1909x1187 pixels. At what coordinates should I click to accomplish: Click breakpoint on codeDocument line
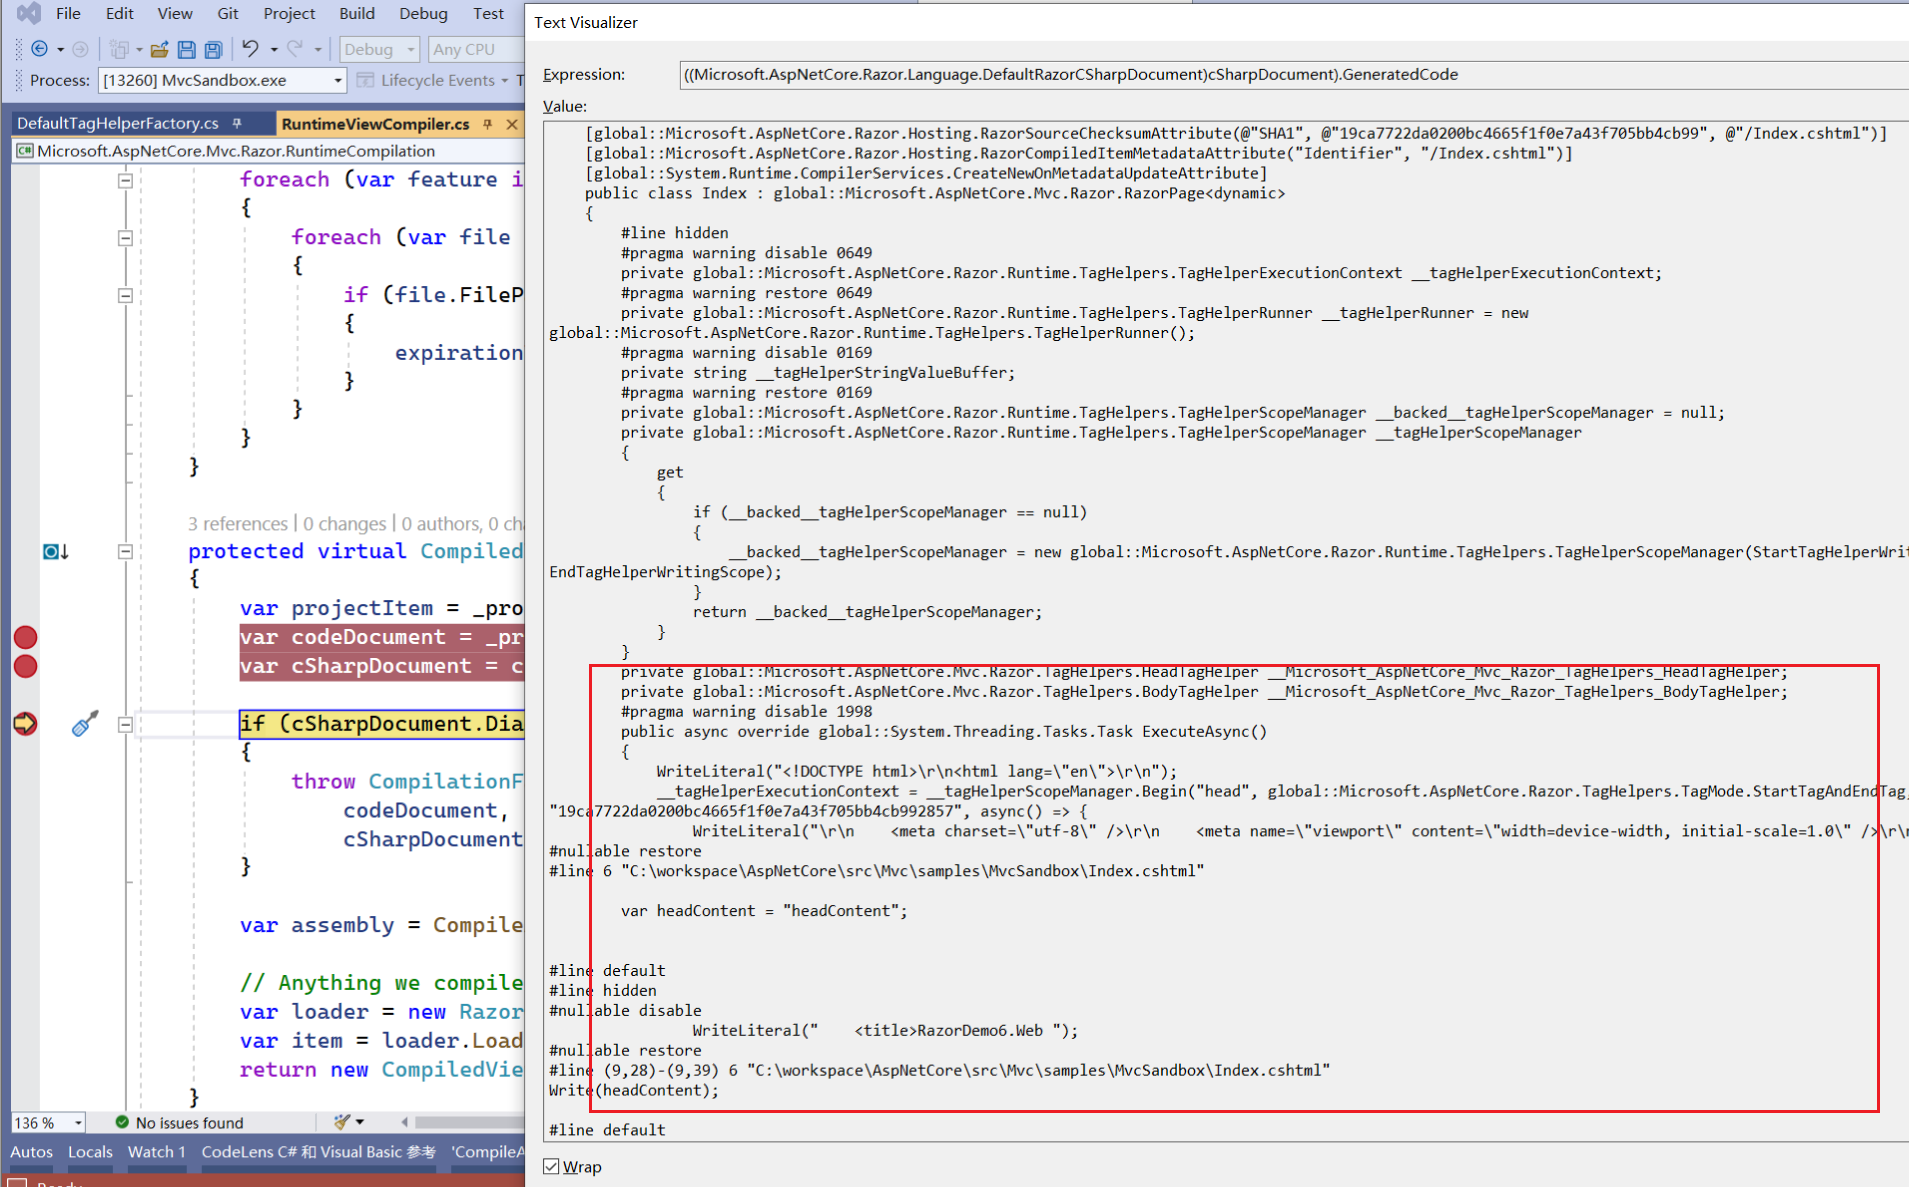click(x=25, y=637)
